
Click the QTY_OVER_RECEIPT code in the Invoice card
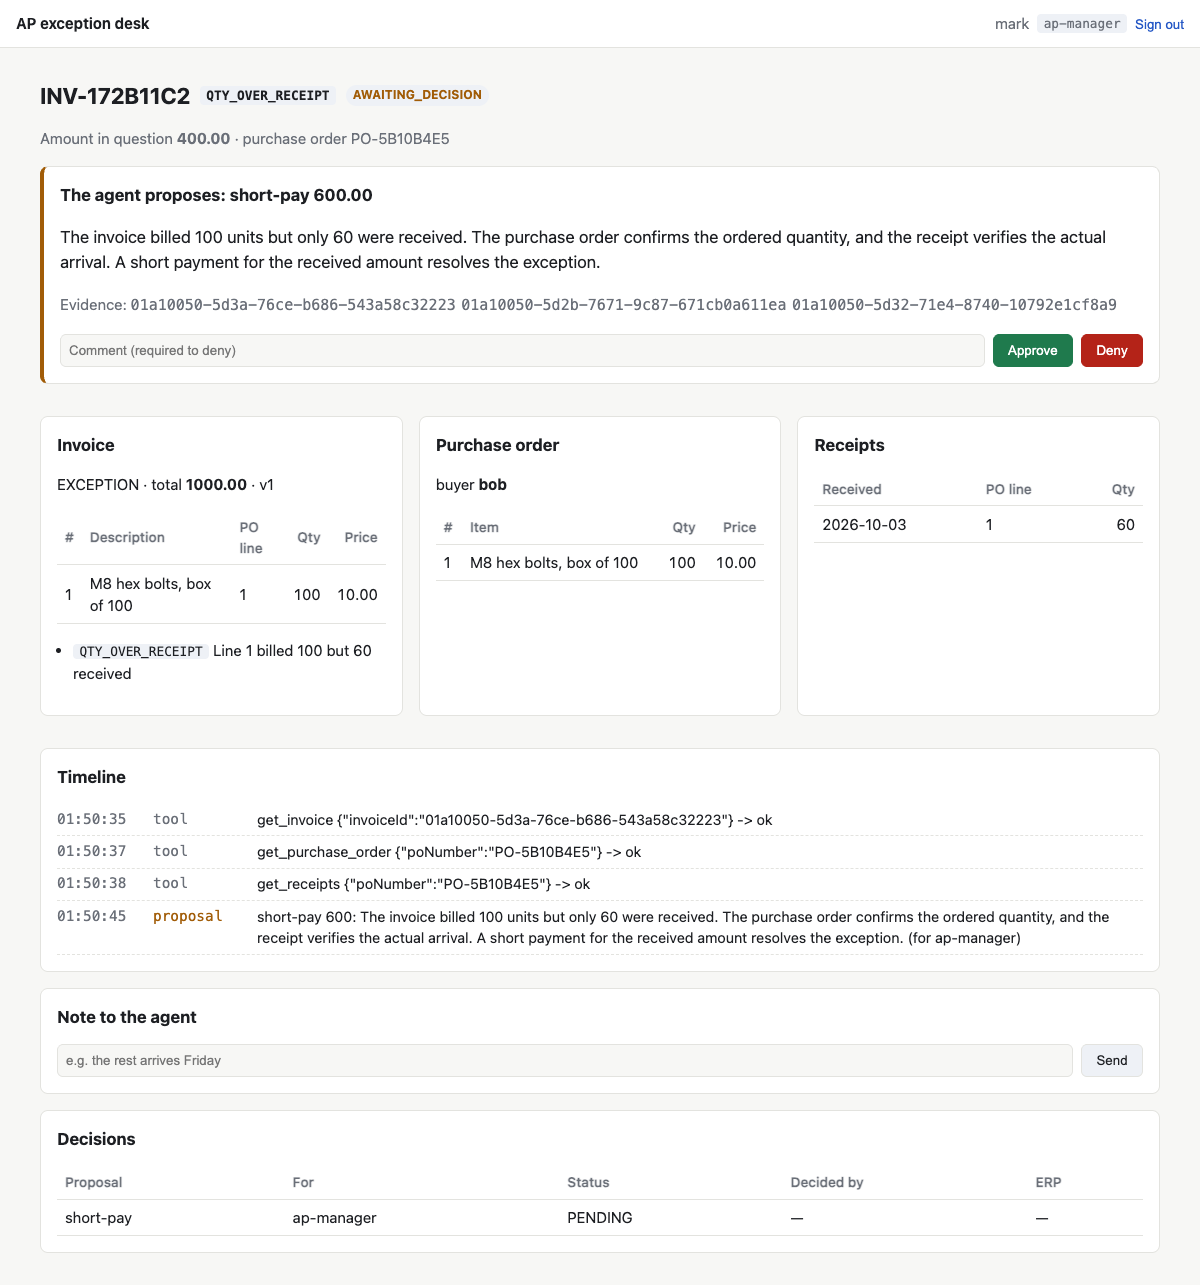click(x=141, y=651)
